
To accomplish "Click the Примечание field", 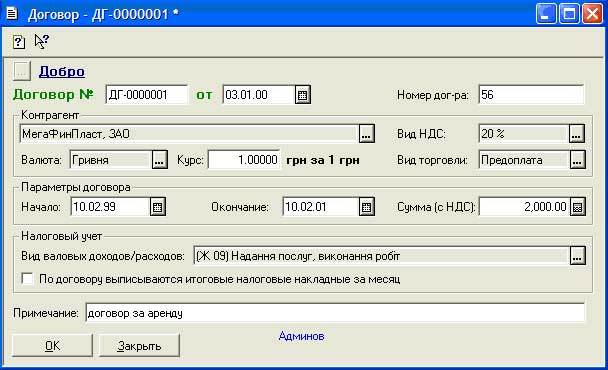I will 335,313.
